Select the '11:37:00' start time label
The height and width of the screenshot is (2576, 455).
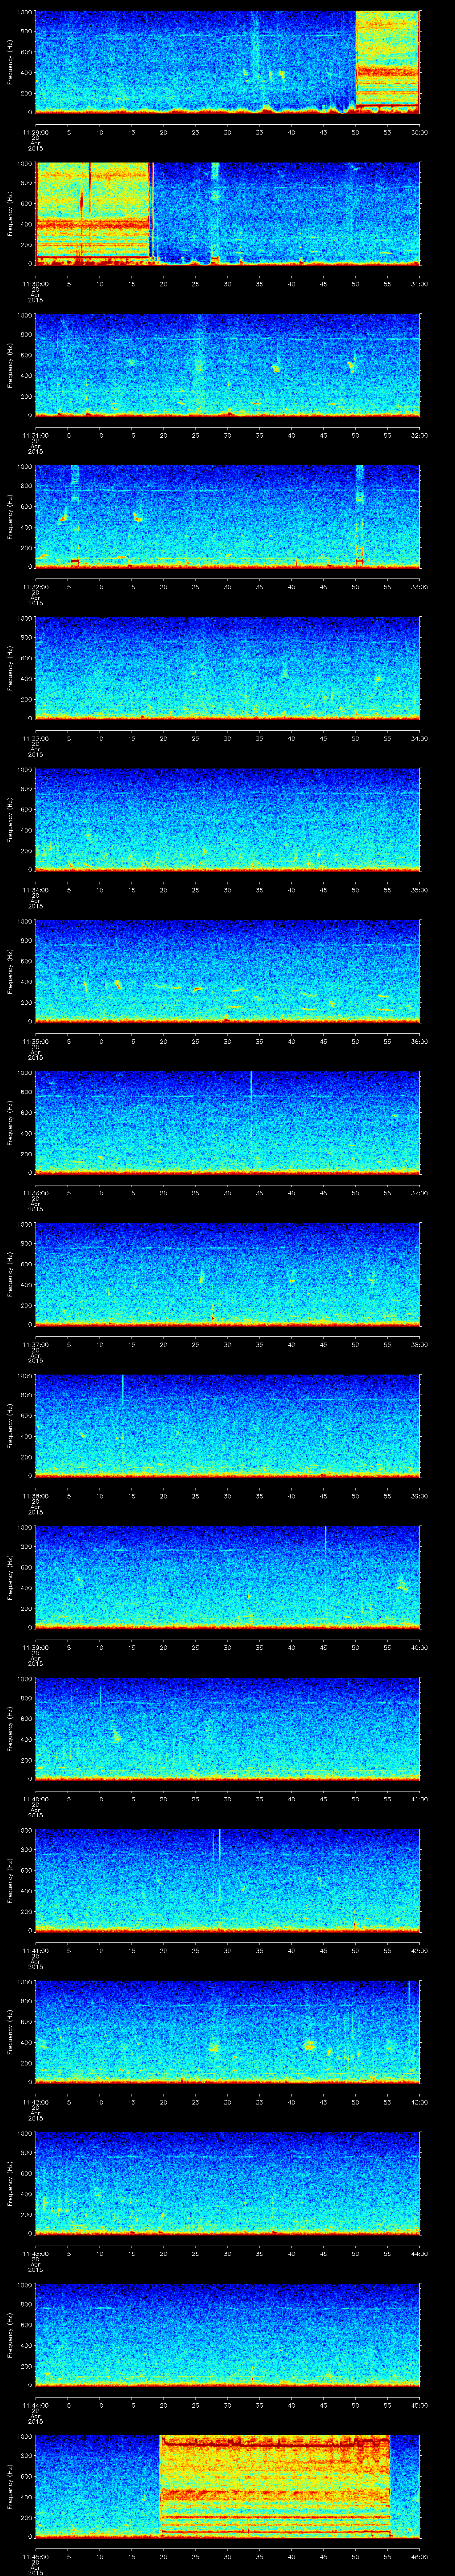35,1344
